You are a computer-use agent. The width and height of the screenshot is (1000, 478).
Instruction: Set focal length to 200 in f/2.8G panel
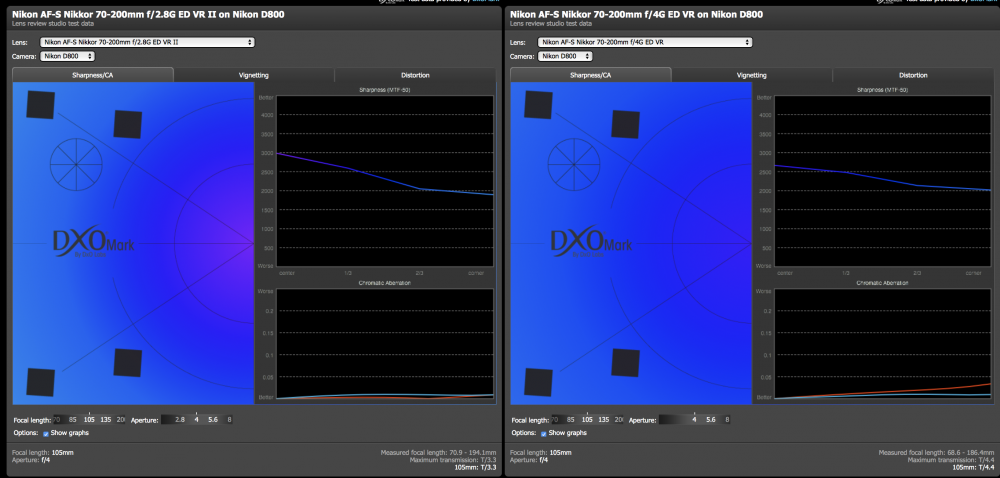(x=121, y=420)
